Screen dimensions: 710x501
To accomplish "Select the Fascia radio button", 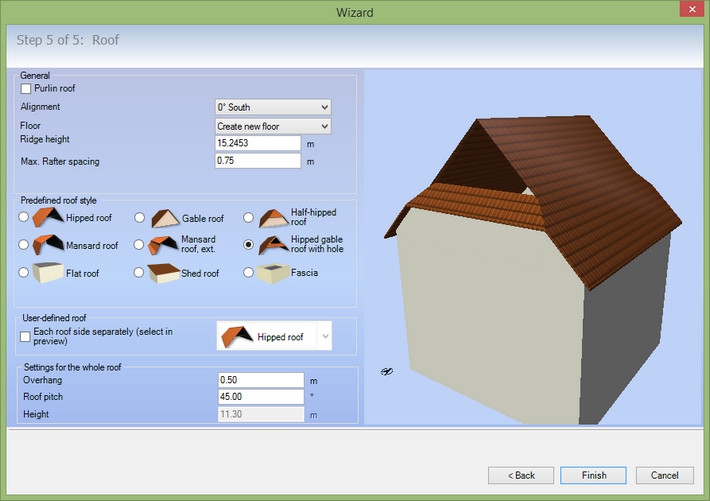I will click(x=248, y=272).
